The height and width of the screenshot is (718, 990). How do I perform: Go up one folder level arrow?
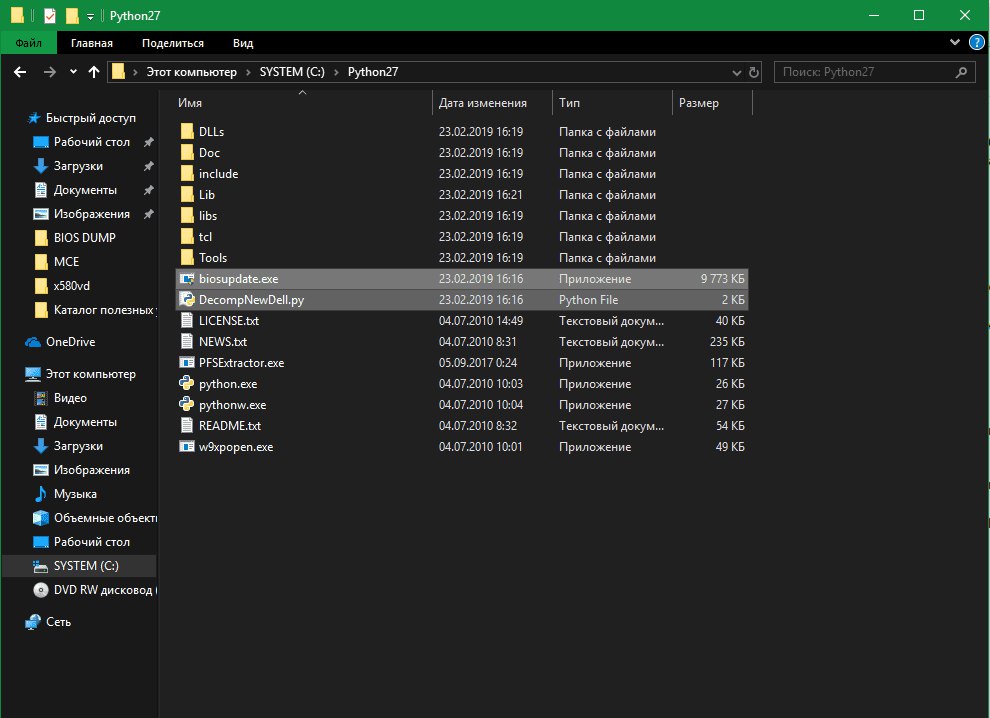click(94, 72)
